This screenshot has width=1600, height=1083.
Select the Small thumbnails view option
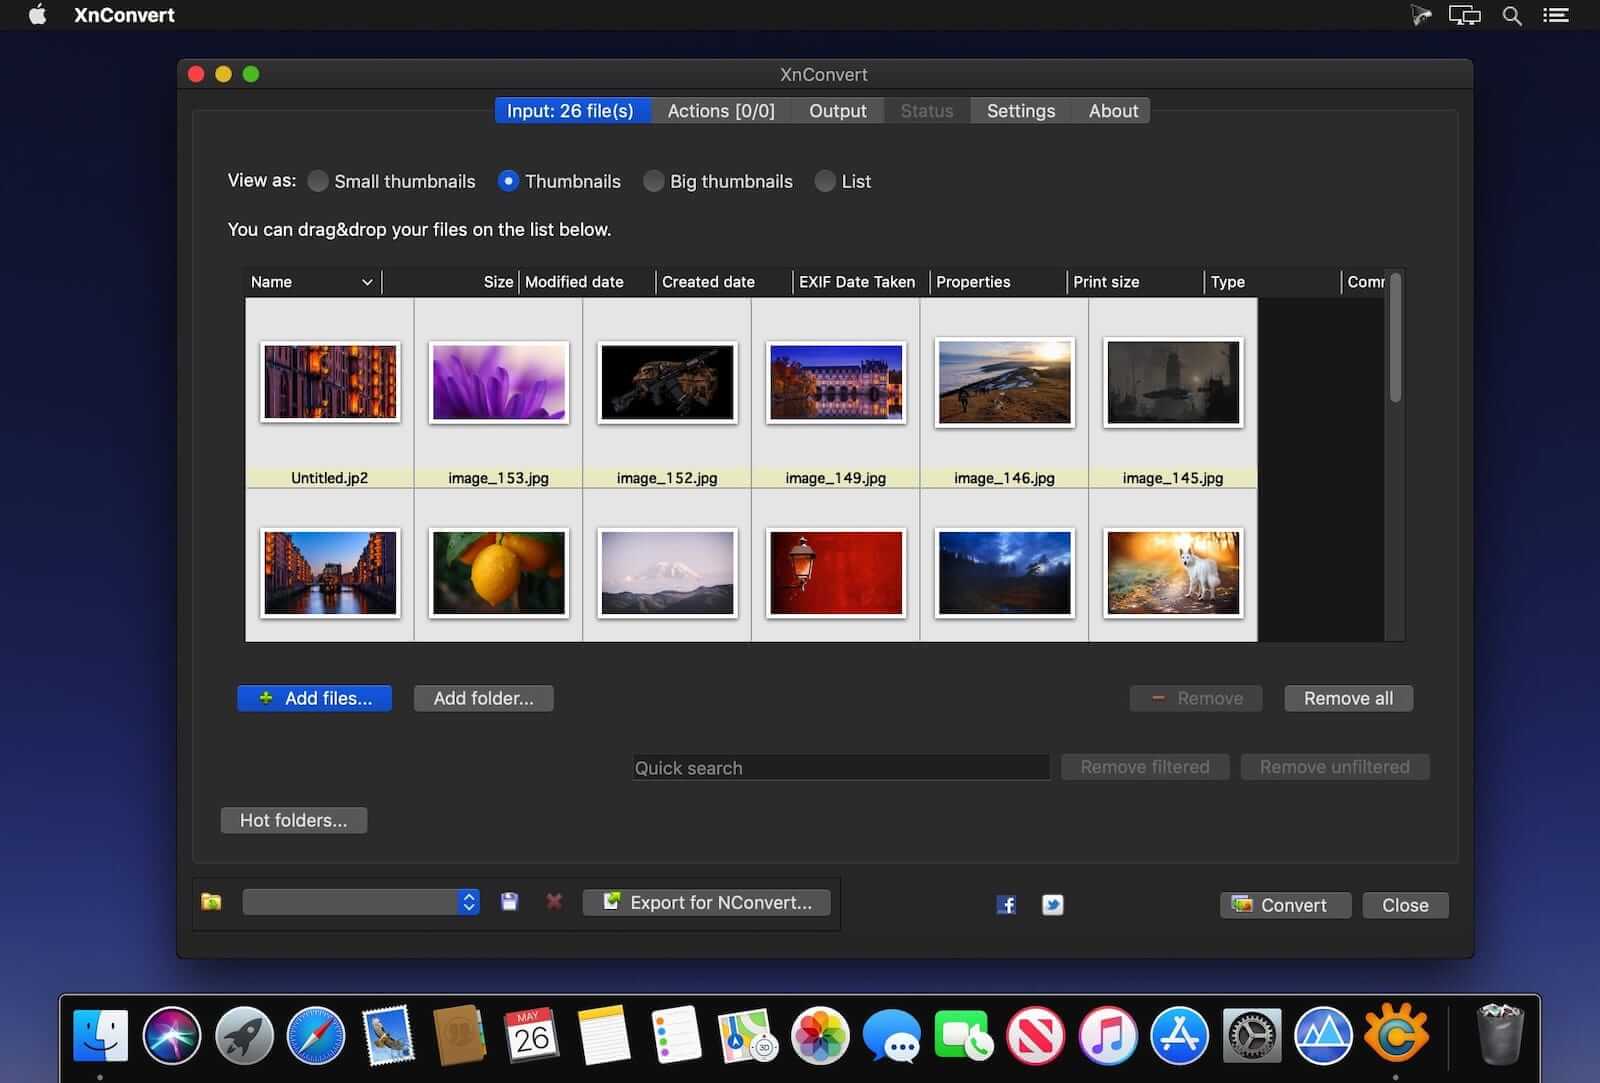tap(318, 181)
